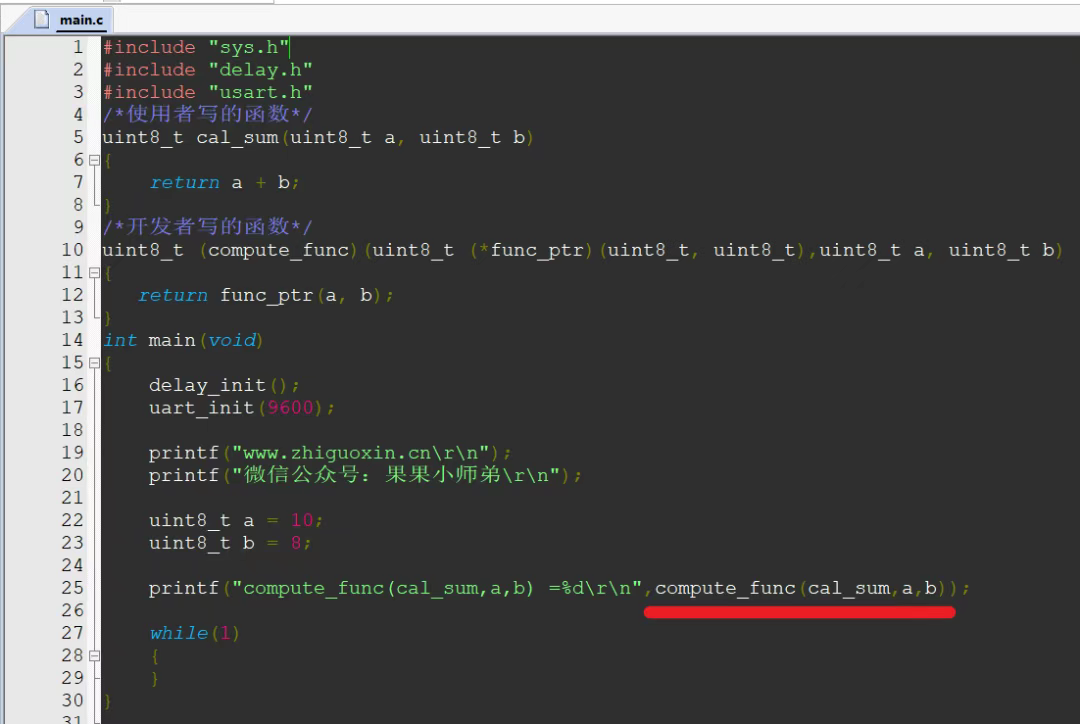Screen dimensions: 1080x724
Task: Switch to the main.c tab
Action: pos(80,19)
